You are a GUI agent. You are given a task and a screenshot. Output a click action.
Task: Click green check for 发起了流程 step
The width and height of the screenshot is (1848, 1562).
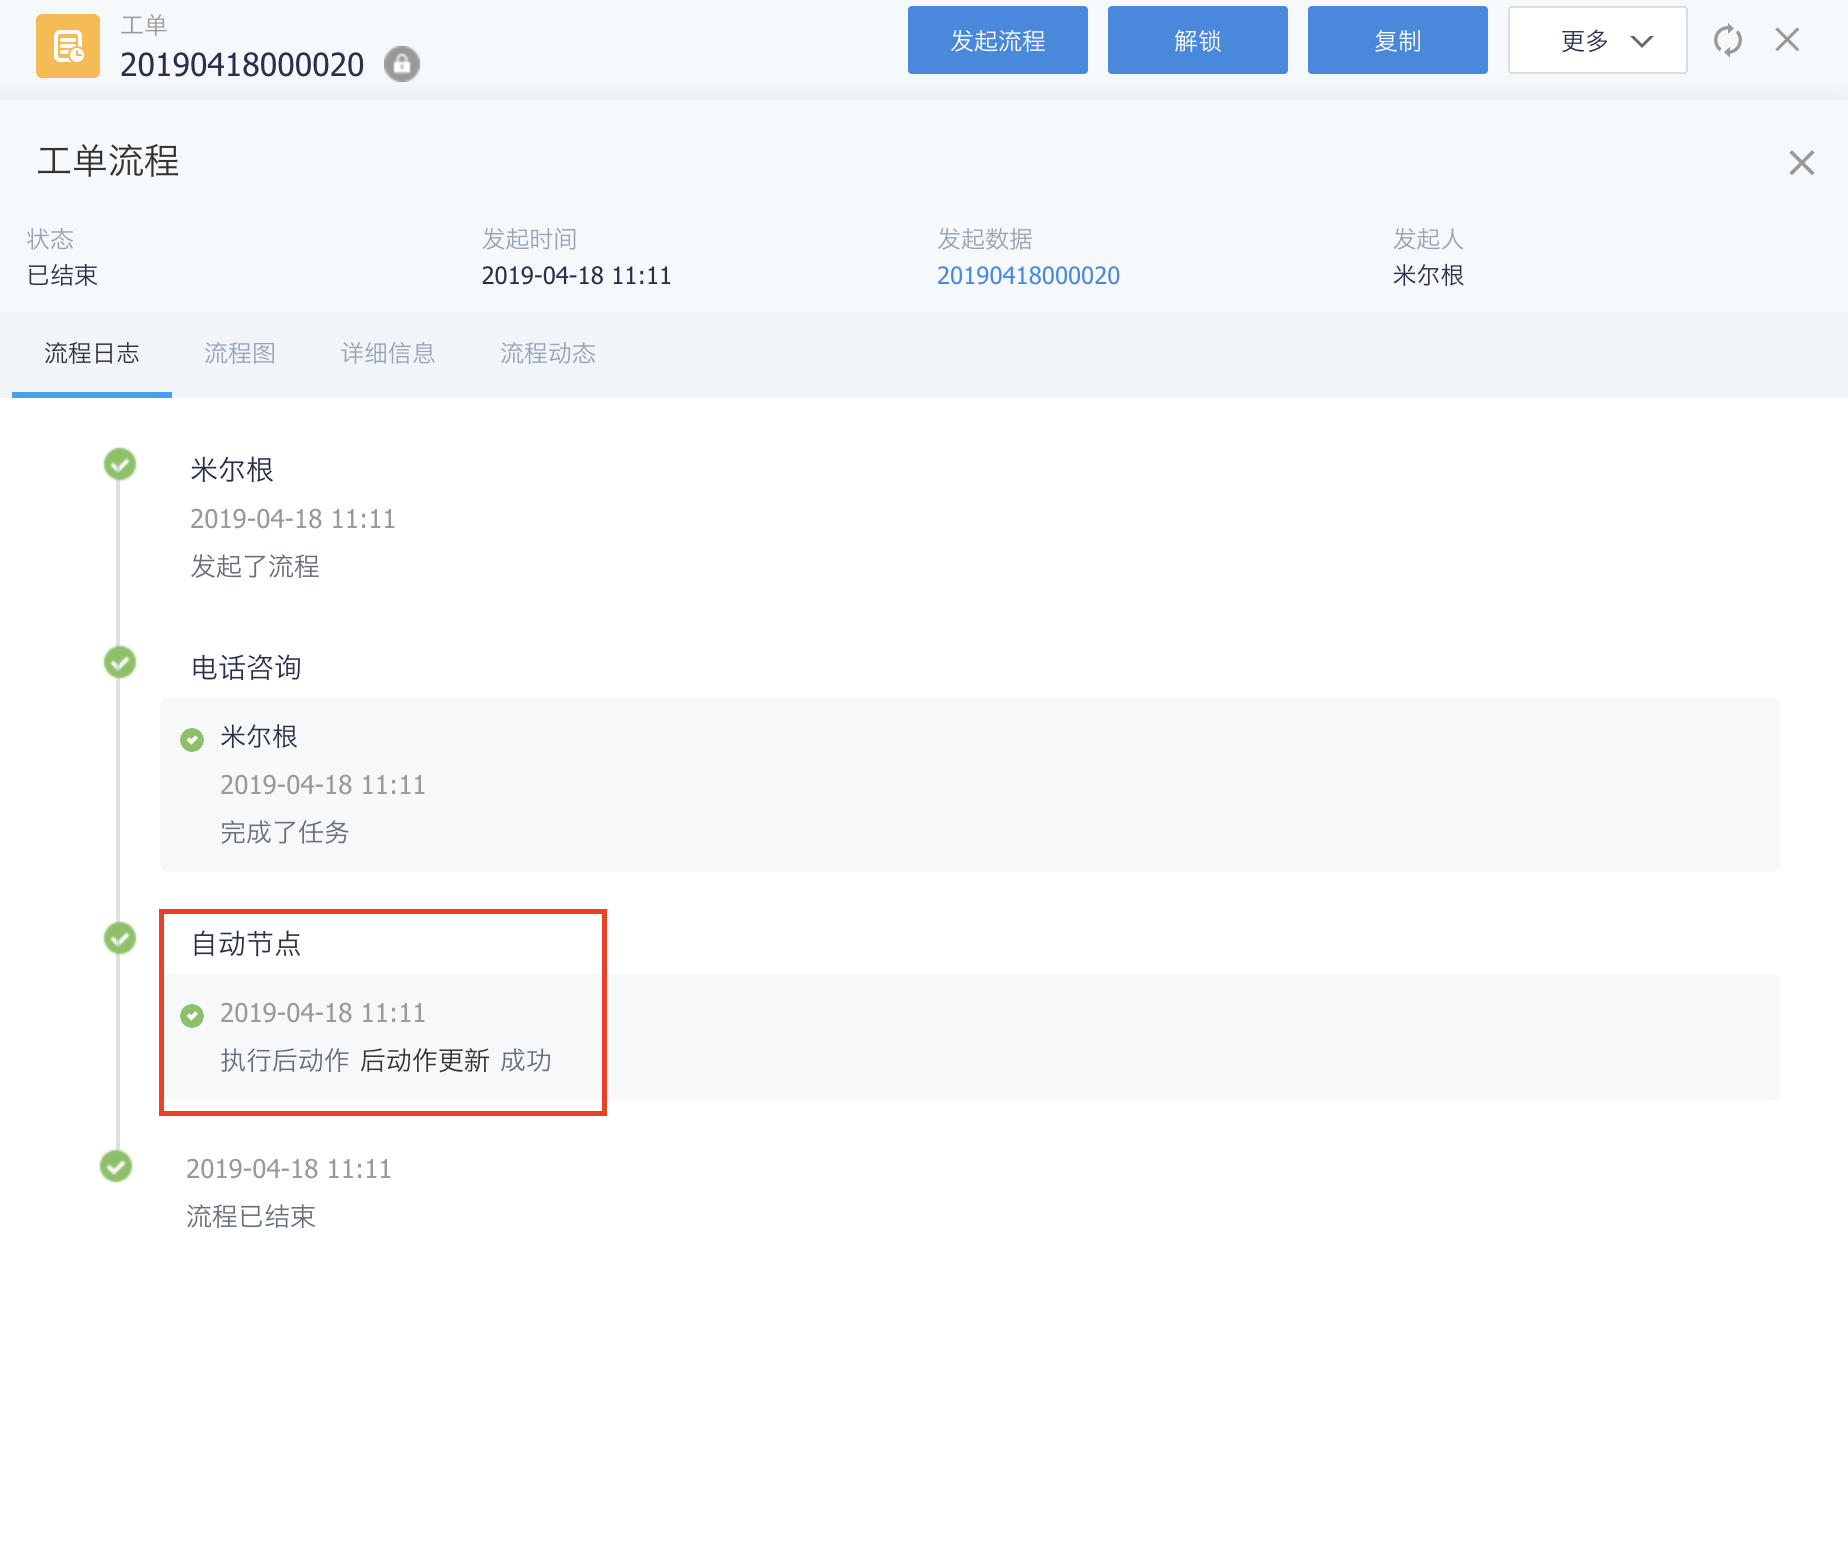[120, 464]
